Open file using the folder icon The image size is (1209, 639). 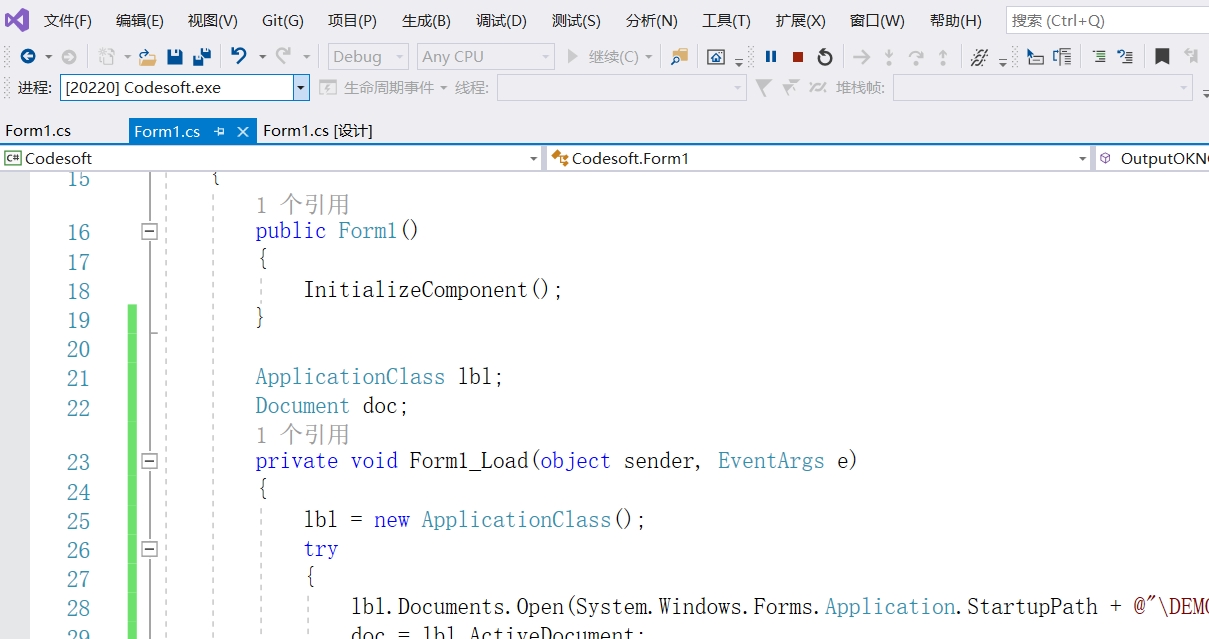[x=147, y=57]
